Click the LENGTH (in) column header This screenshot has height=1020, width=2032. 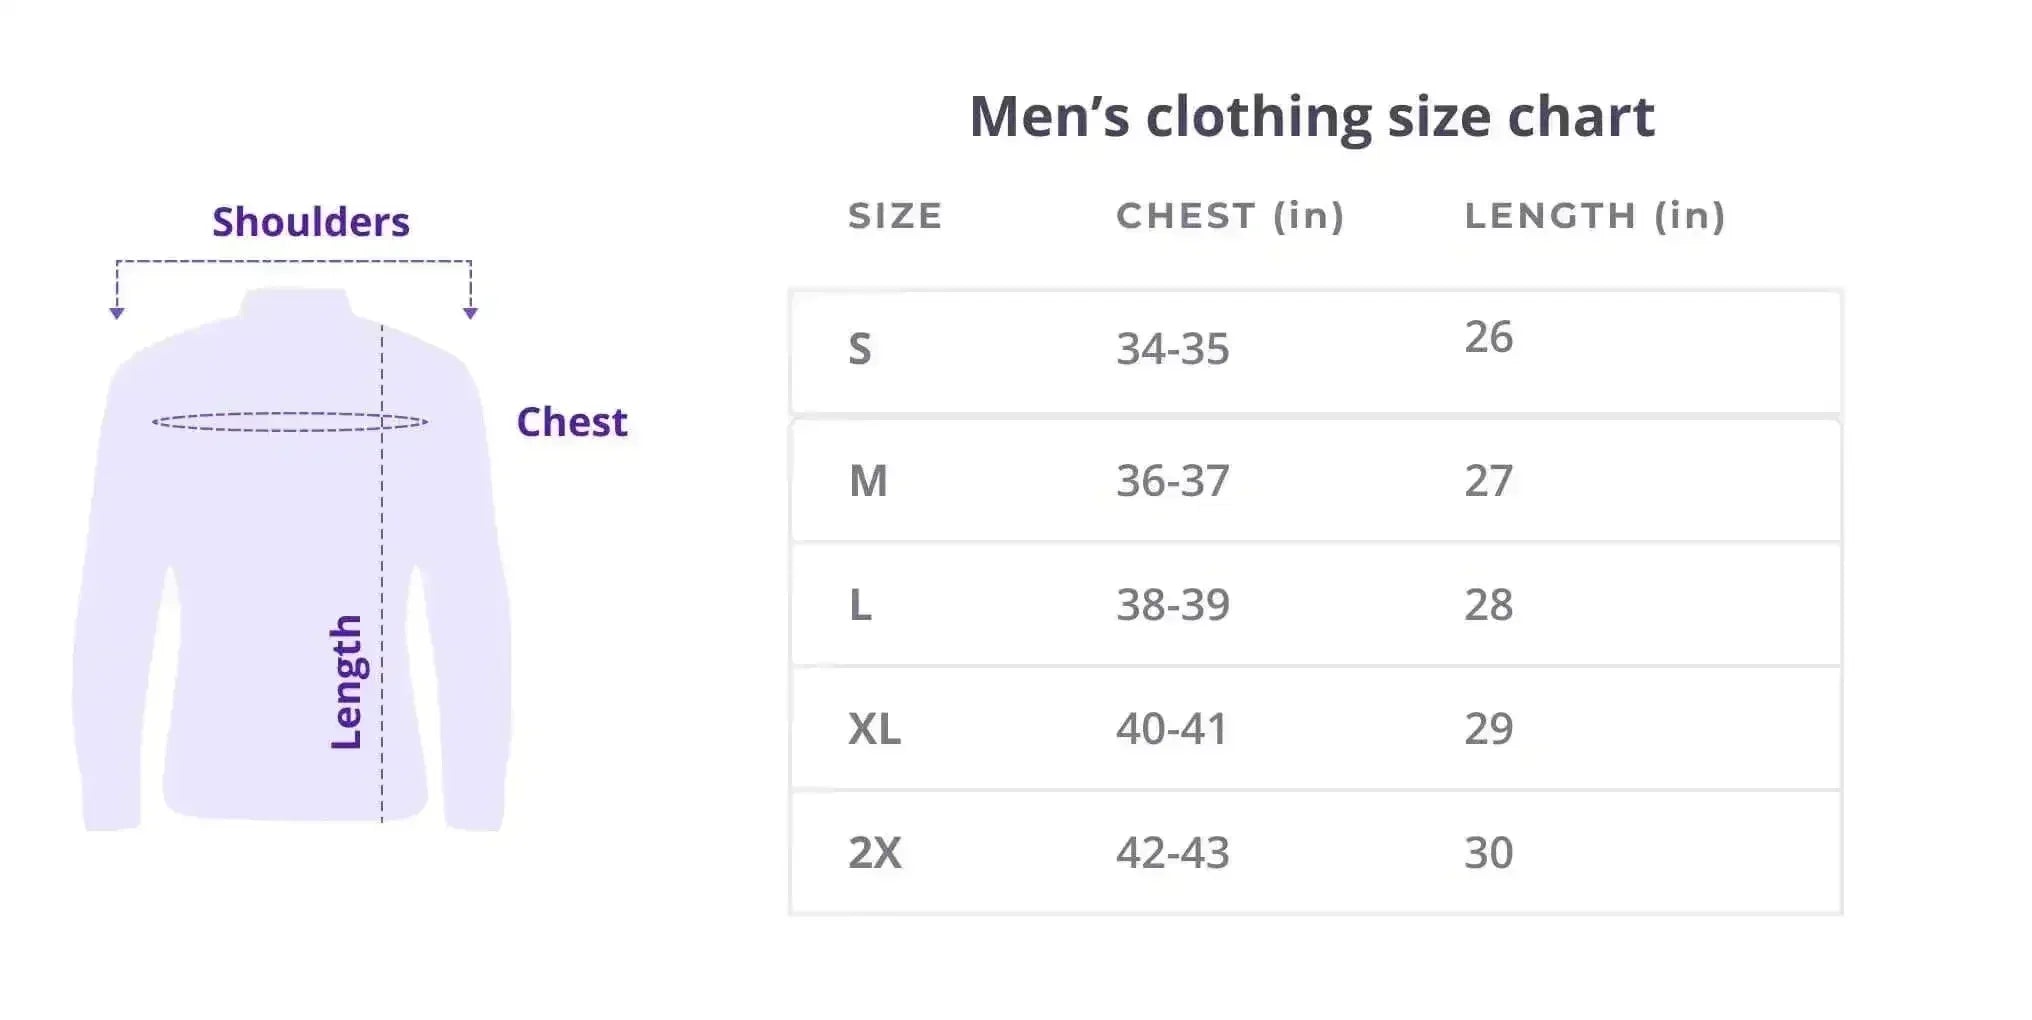coord(1595,216)
